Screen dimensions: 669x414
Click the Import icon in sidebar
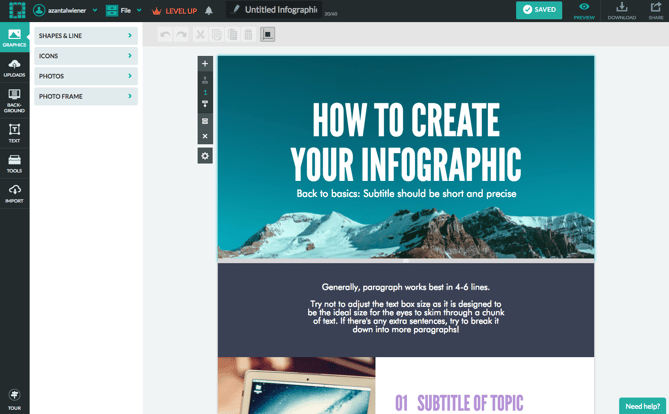14,193
